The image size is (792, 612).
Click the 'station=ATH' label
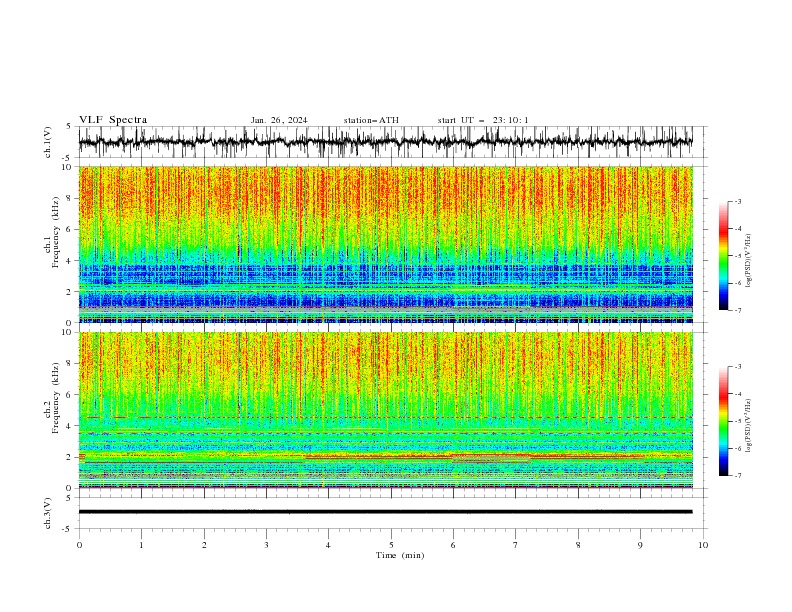[371, 120]
